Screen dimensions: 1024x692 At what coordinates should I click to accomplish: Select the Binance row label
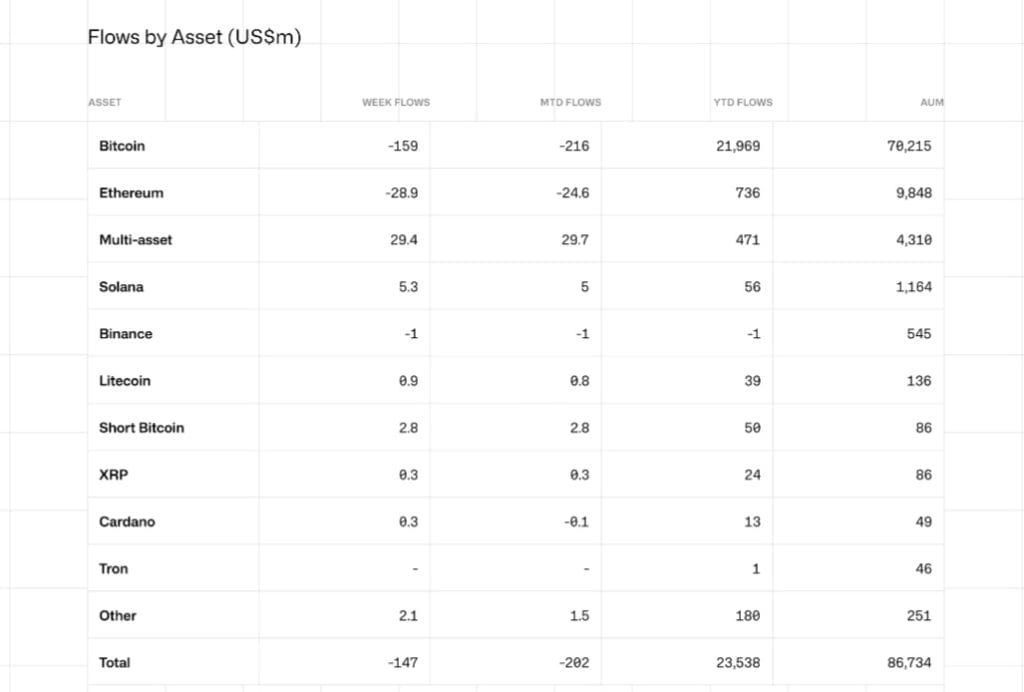coord(126,334)
